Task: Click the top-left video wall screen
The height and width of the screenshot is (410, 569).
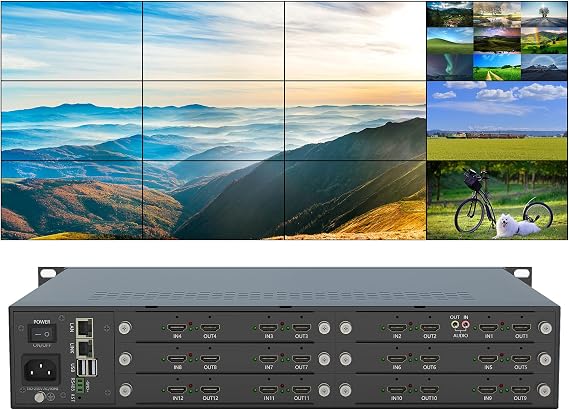Action: pos(71,41)
